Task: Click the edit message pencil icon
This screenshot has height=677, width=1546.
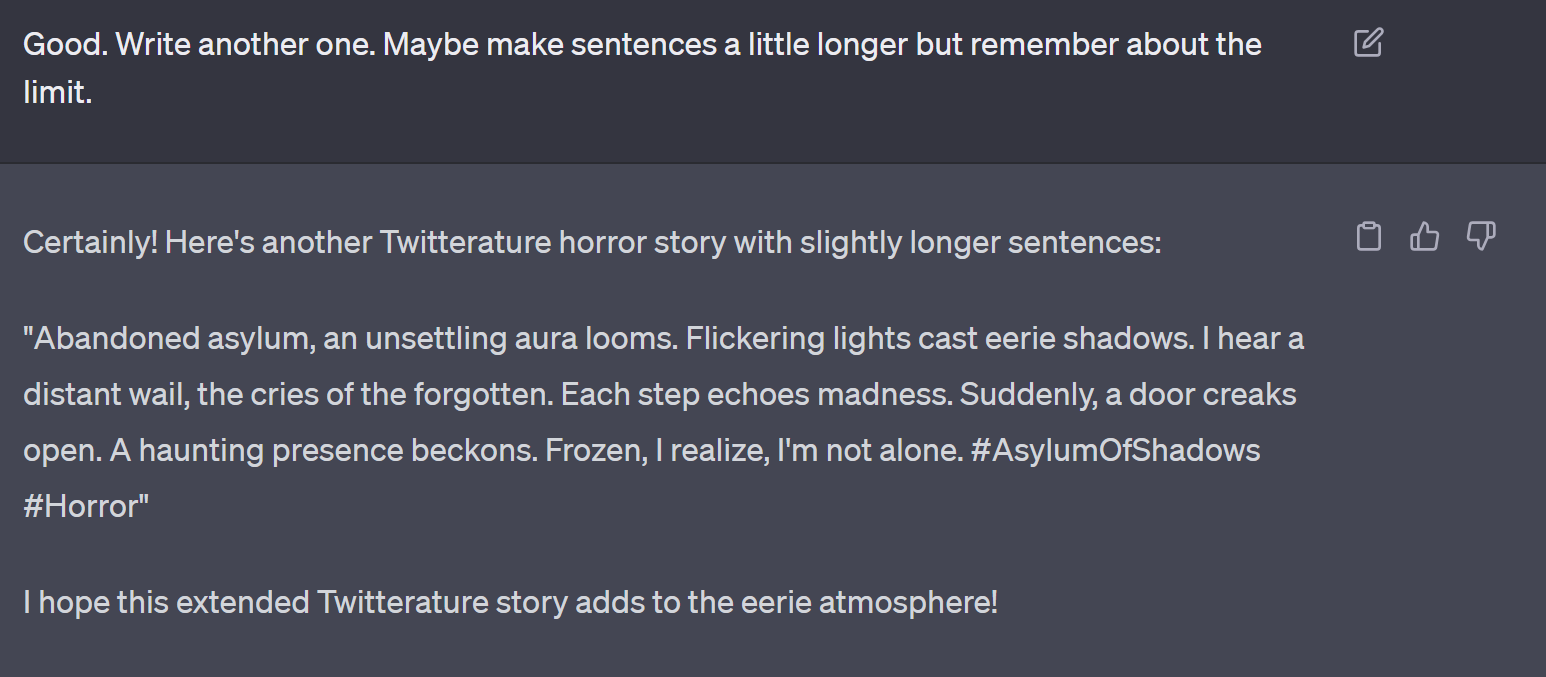Action: 1368,43
